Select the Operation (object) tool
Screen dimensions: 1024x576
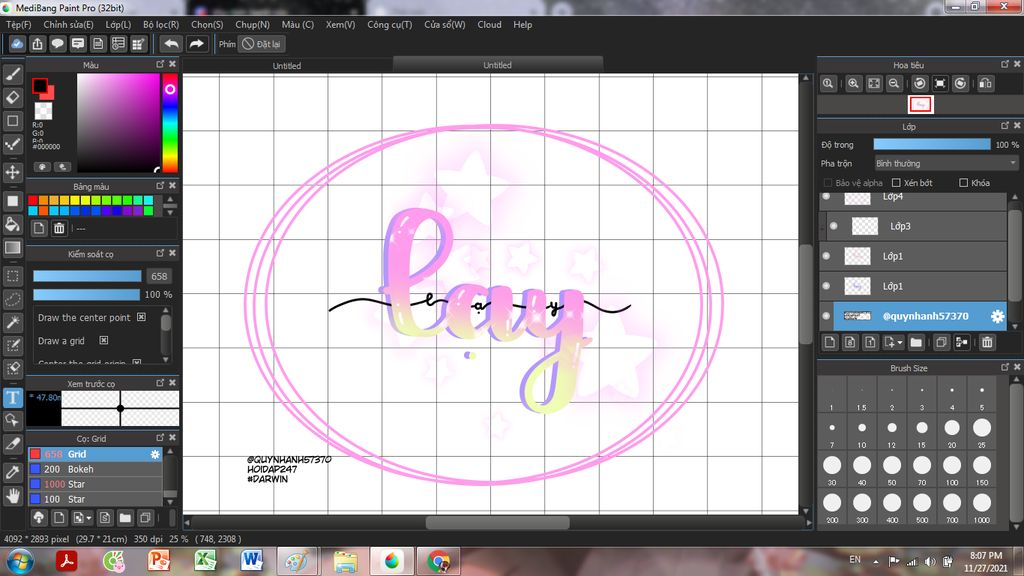click(x=12, y=420)
